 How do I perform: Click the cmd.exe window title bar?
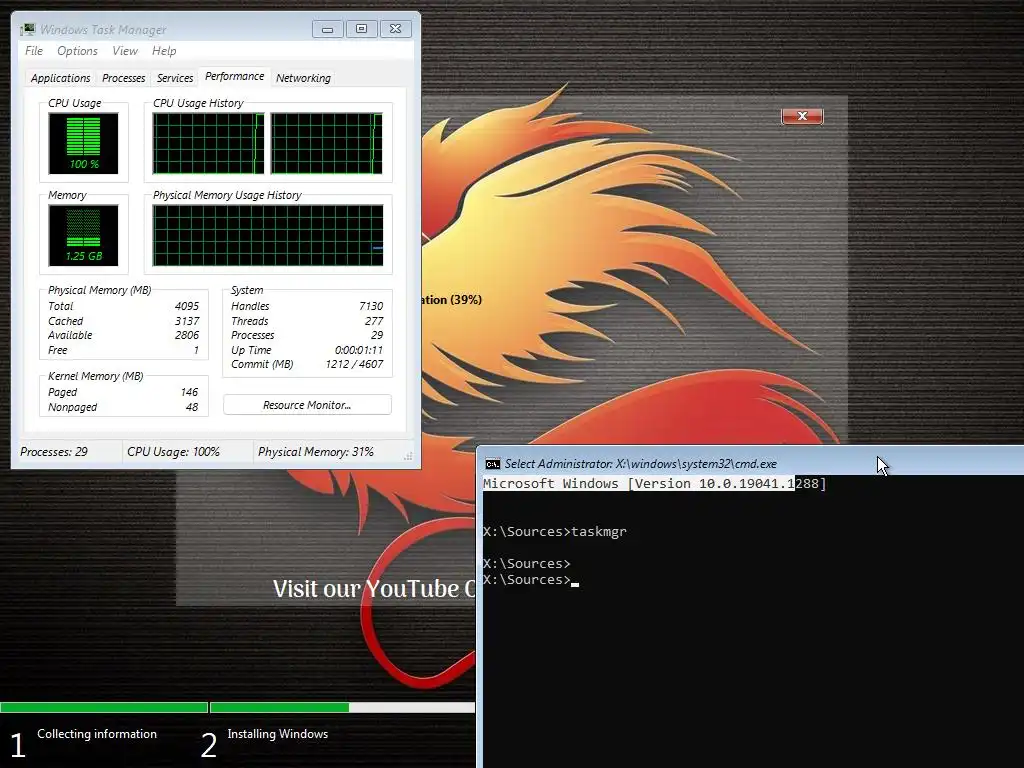point(751,464)
